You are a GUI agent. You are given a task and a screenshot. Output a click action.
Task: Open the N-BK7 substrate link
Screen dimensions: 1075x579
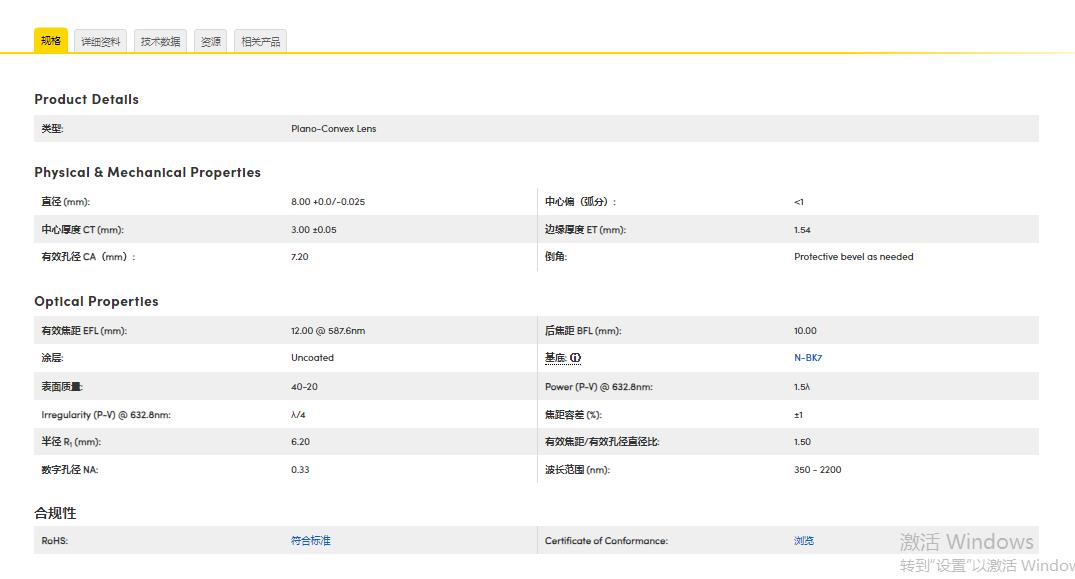coord(809,357)
